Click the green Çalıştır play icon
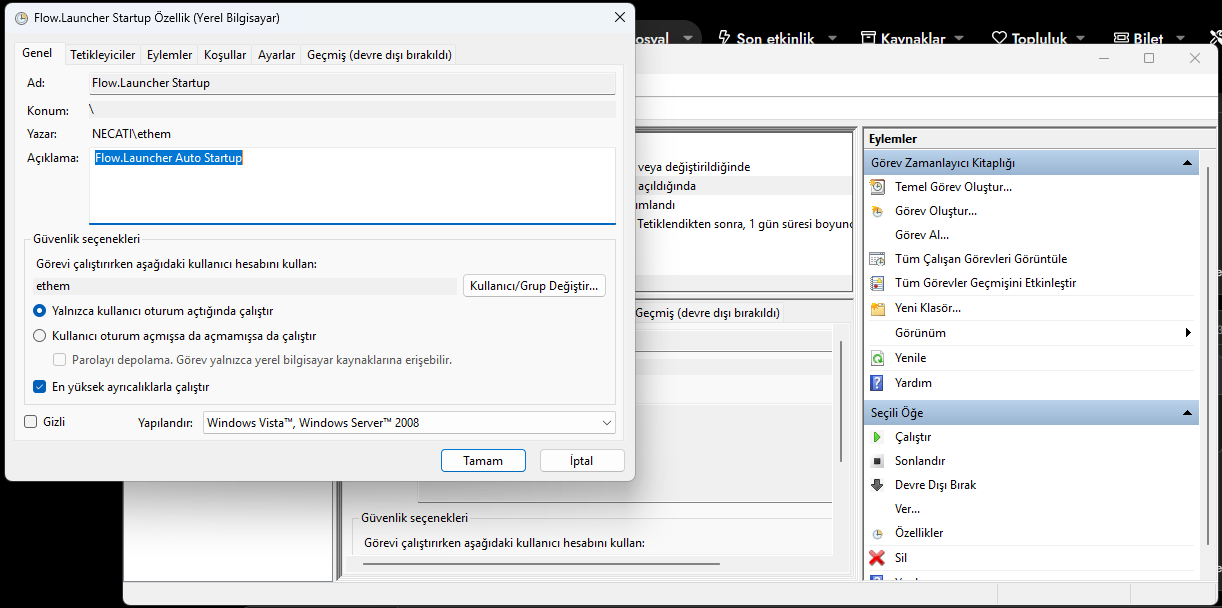The height and width of the screenshot is (608, 1222). [x=877, y=437]
